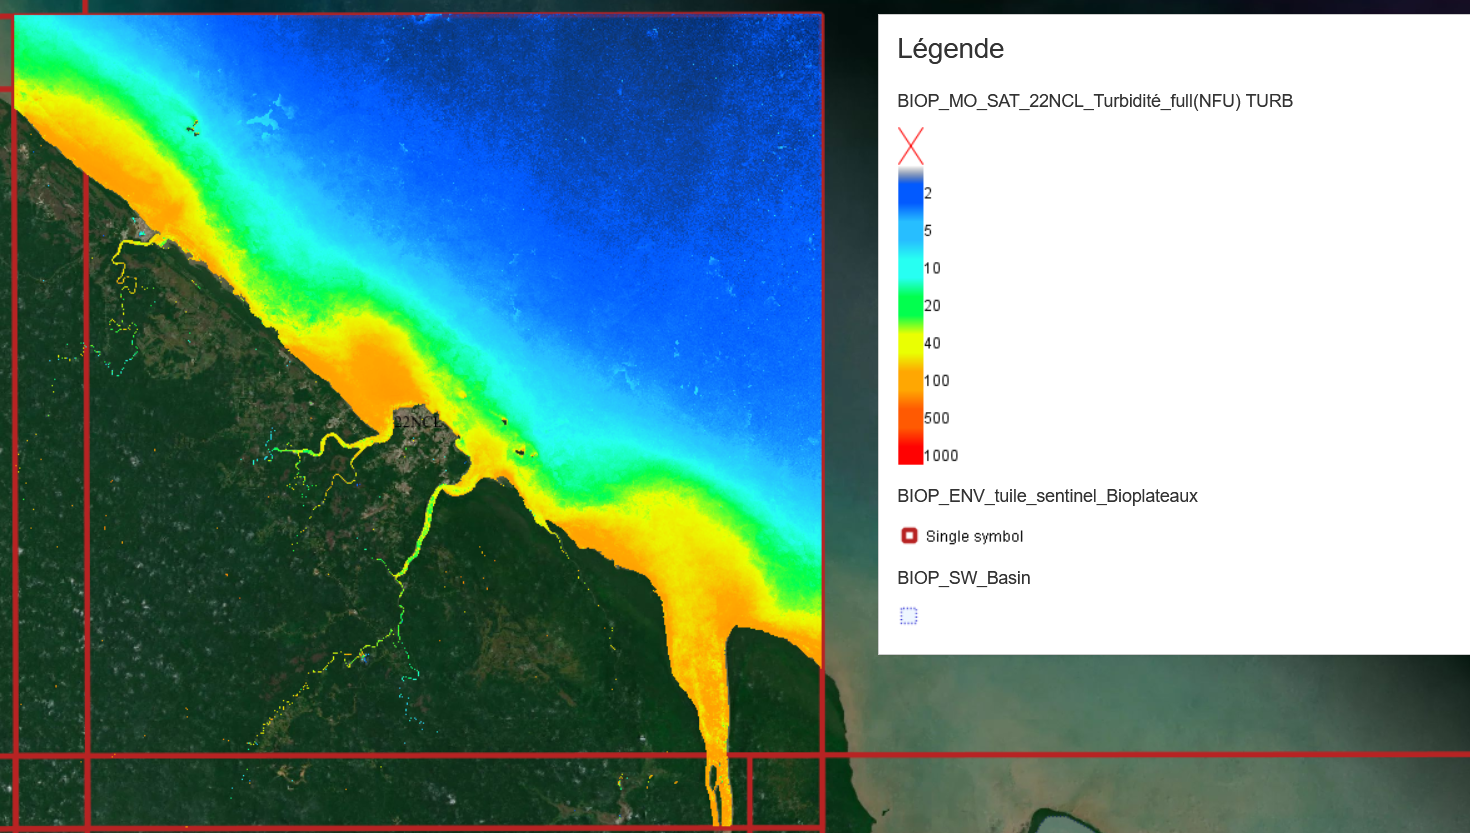Click the 1000 value label in legend
The height and width of the screenshot is (833, 1470).
pyautogui.click(x=941, y=456)
